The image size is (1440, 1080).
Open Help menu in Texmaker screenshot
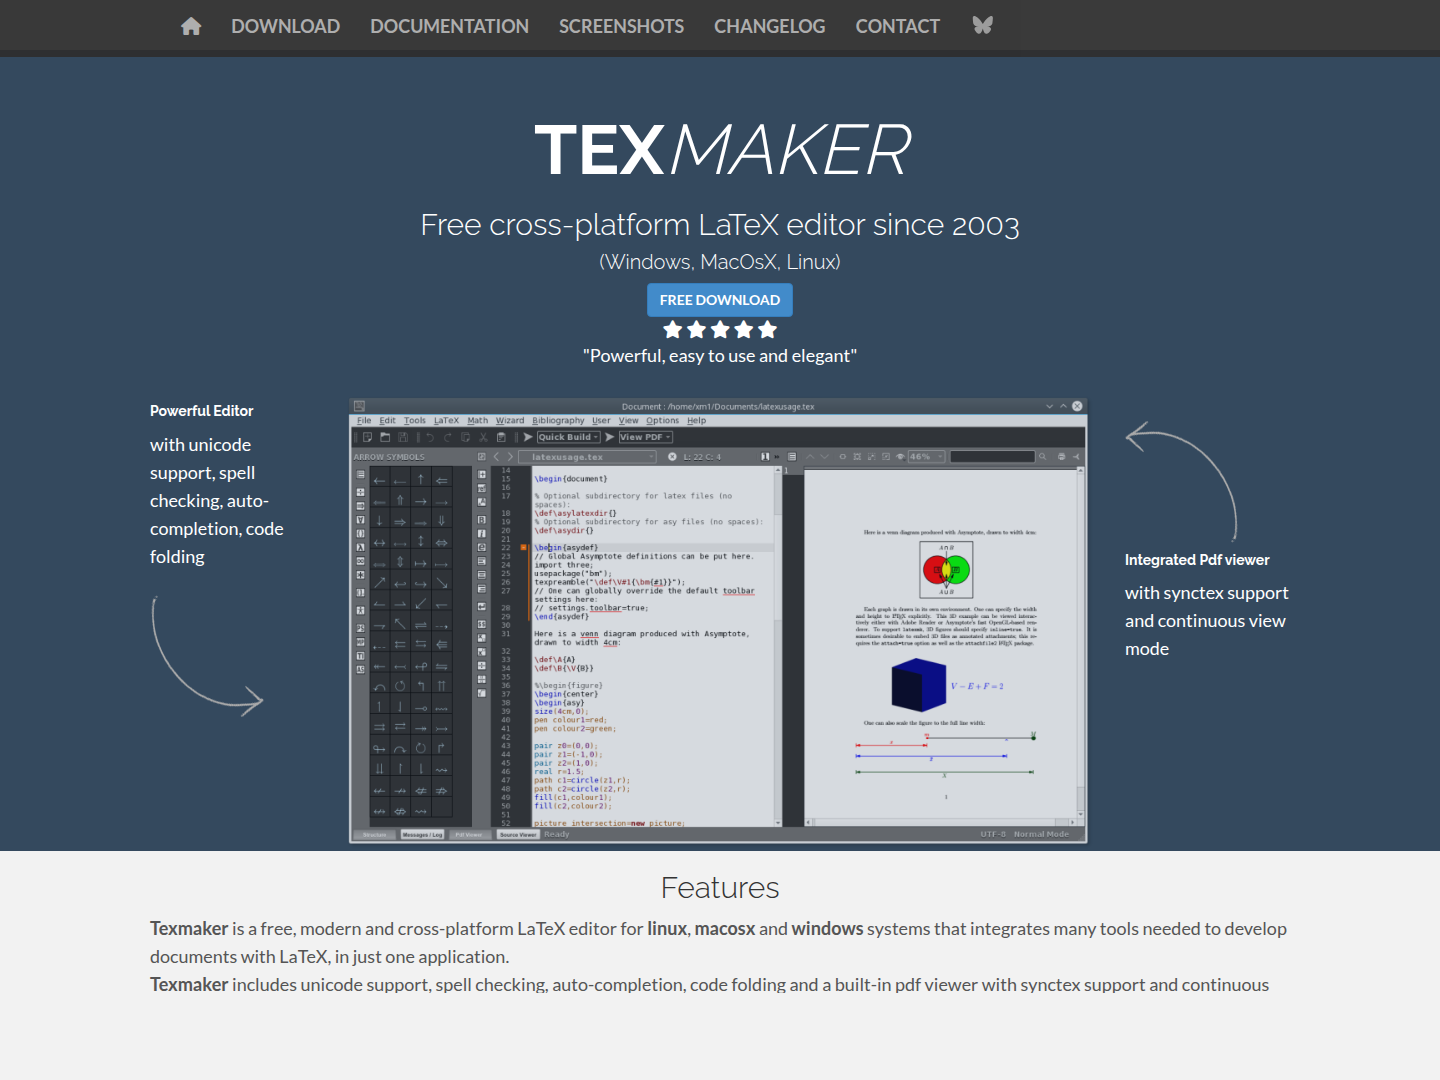(697, 421)
